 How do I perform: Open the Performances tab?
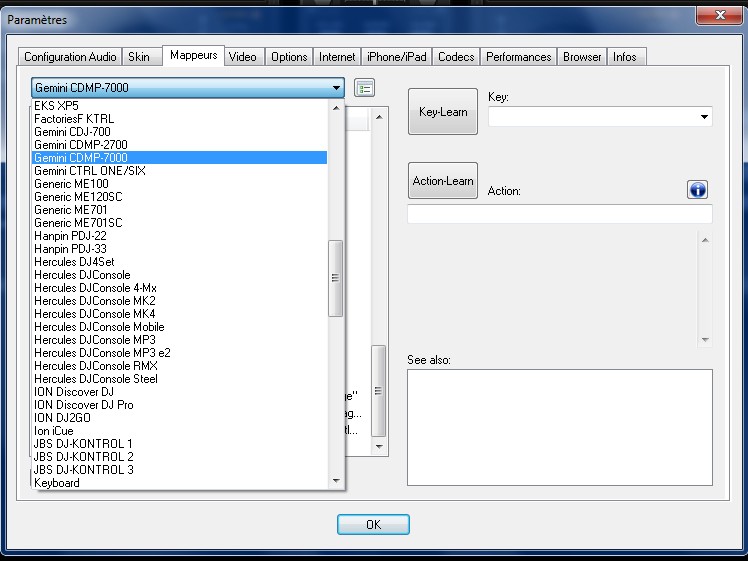(519, 57)
